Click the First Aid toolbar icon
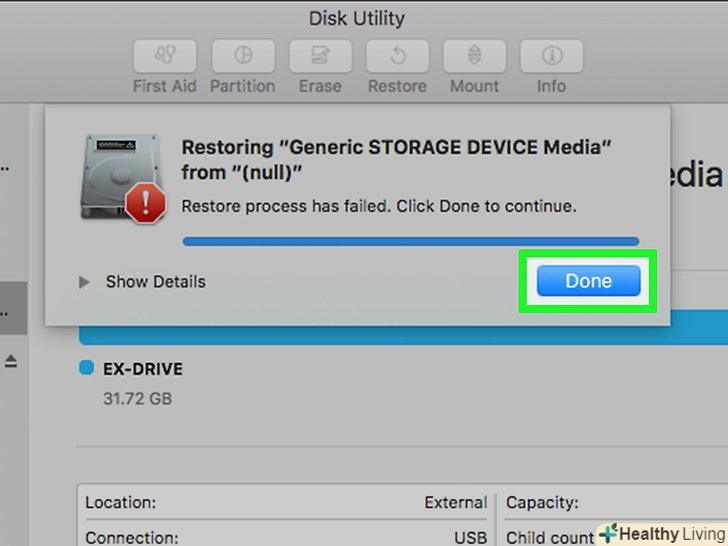Screen dimensions: 728x546 (165, 55)
